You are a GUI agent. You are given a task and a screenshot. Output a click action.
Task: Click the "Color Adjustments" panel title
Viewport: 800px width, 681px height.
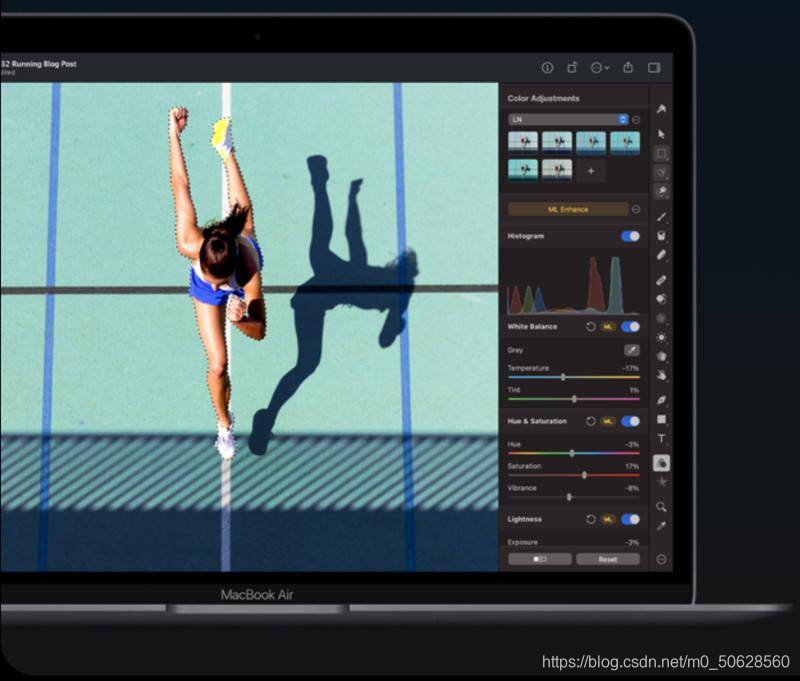click(543, 98)
